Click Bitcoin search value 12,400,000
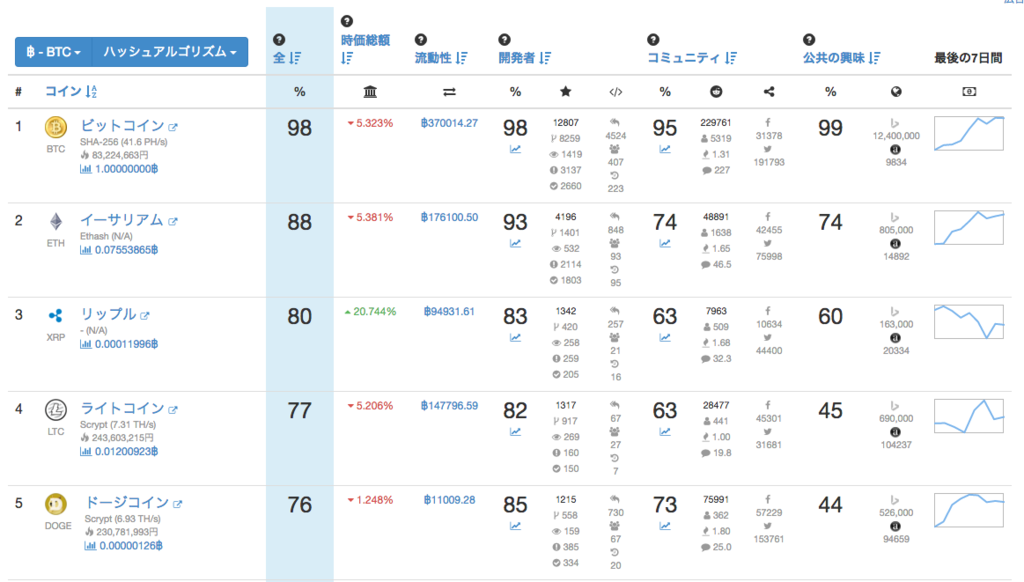Viewport: 1024px width, 582px height. point(896,136)
